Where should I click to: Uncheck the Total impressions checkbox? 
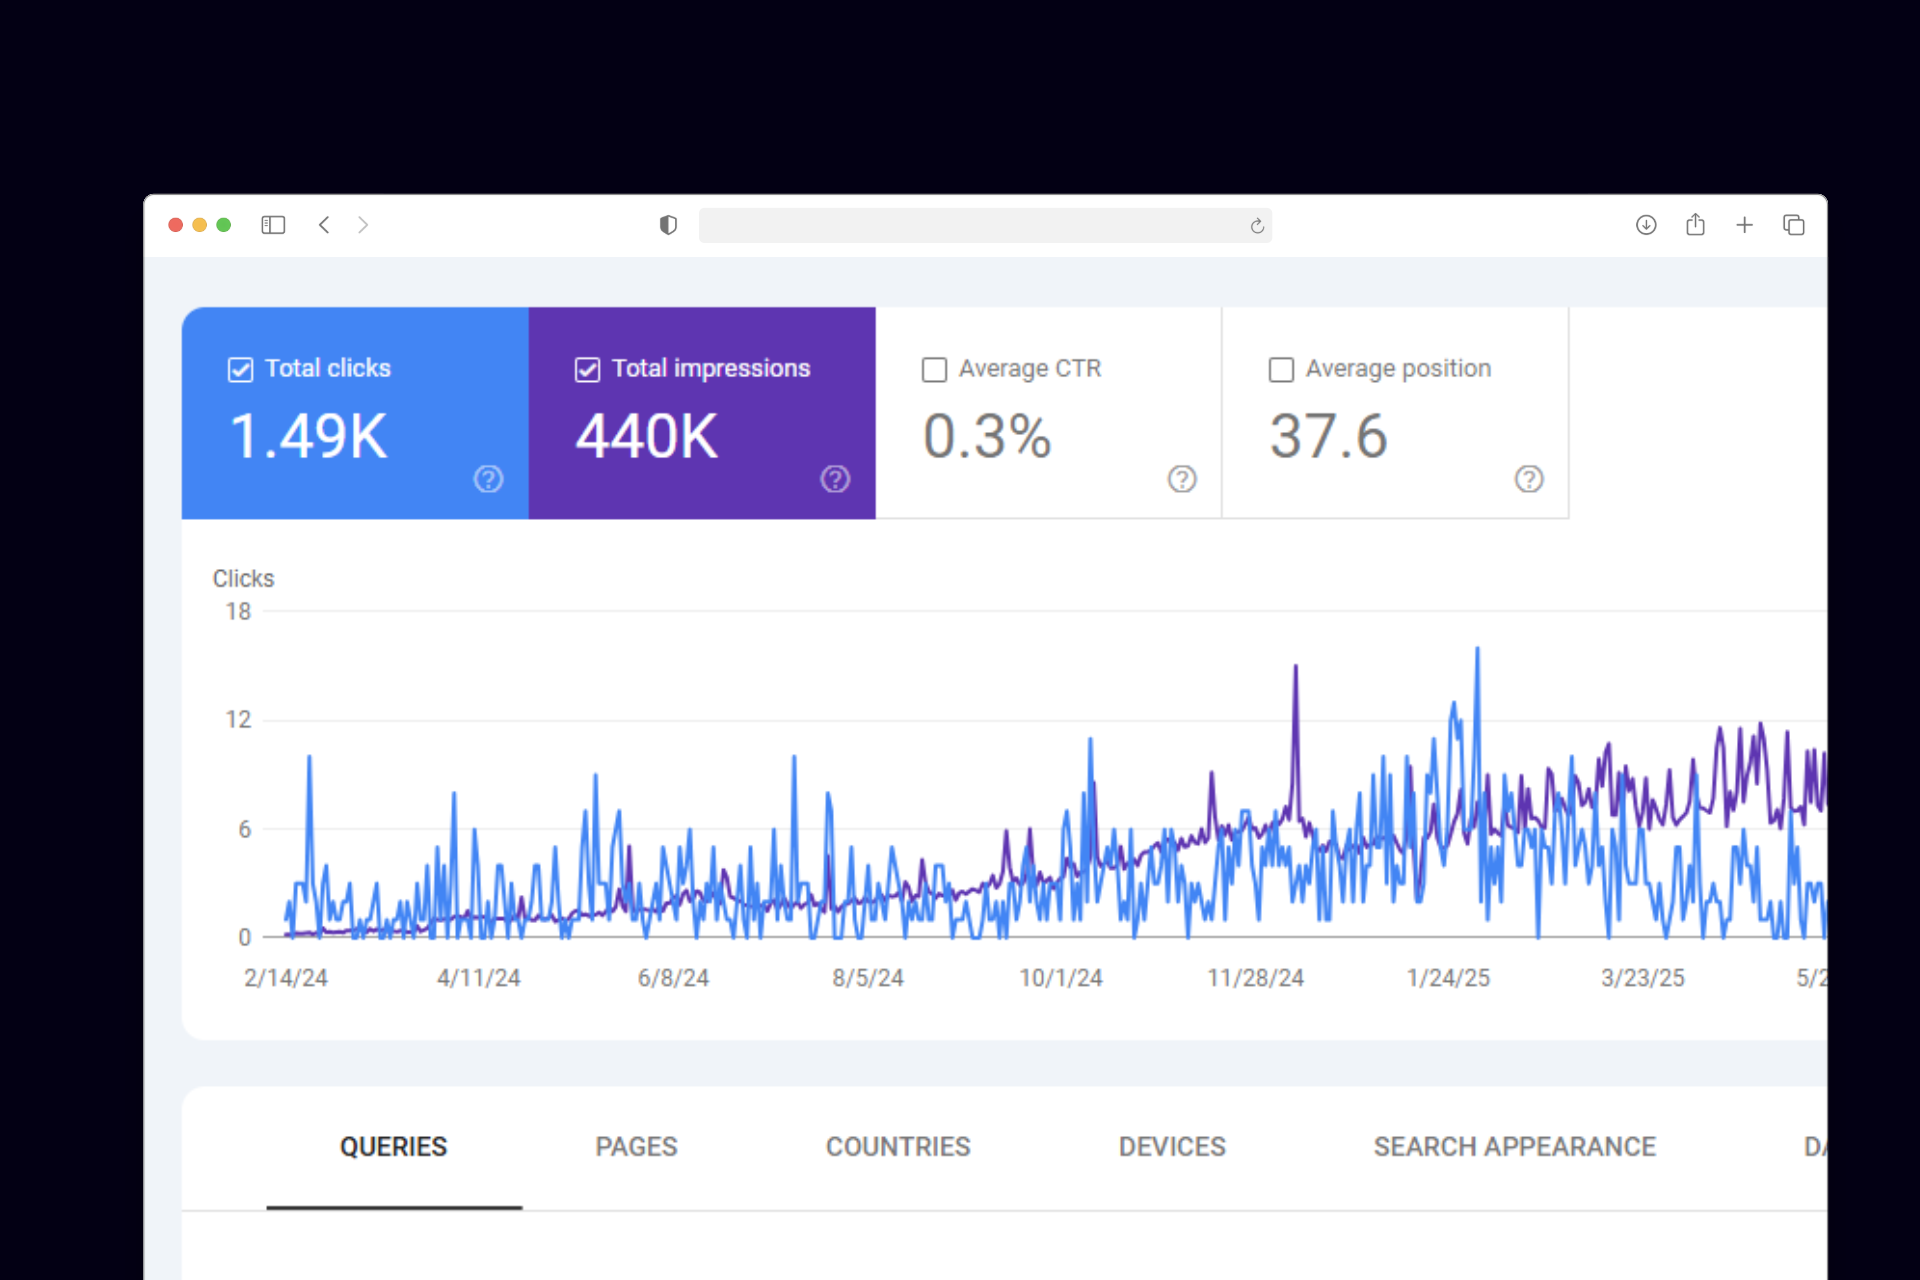click(x=587, y=370)
